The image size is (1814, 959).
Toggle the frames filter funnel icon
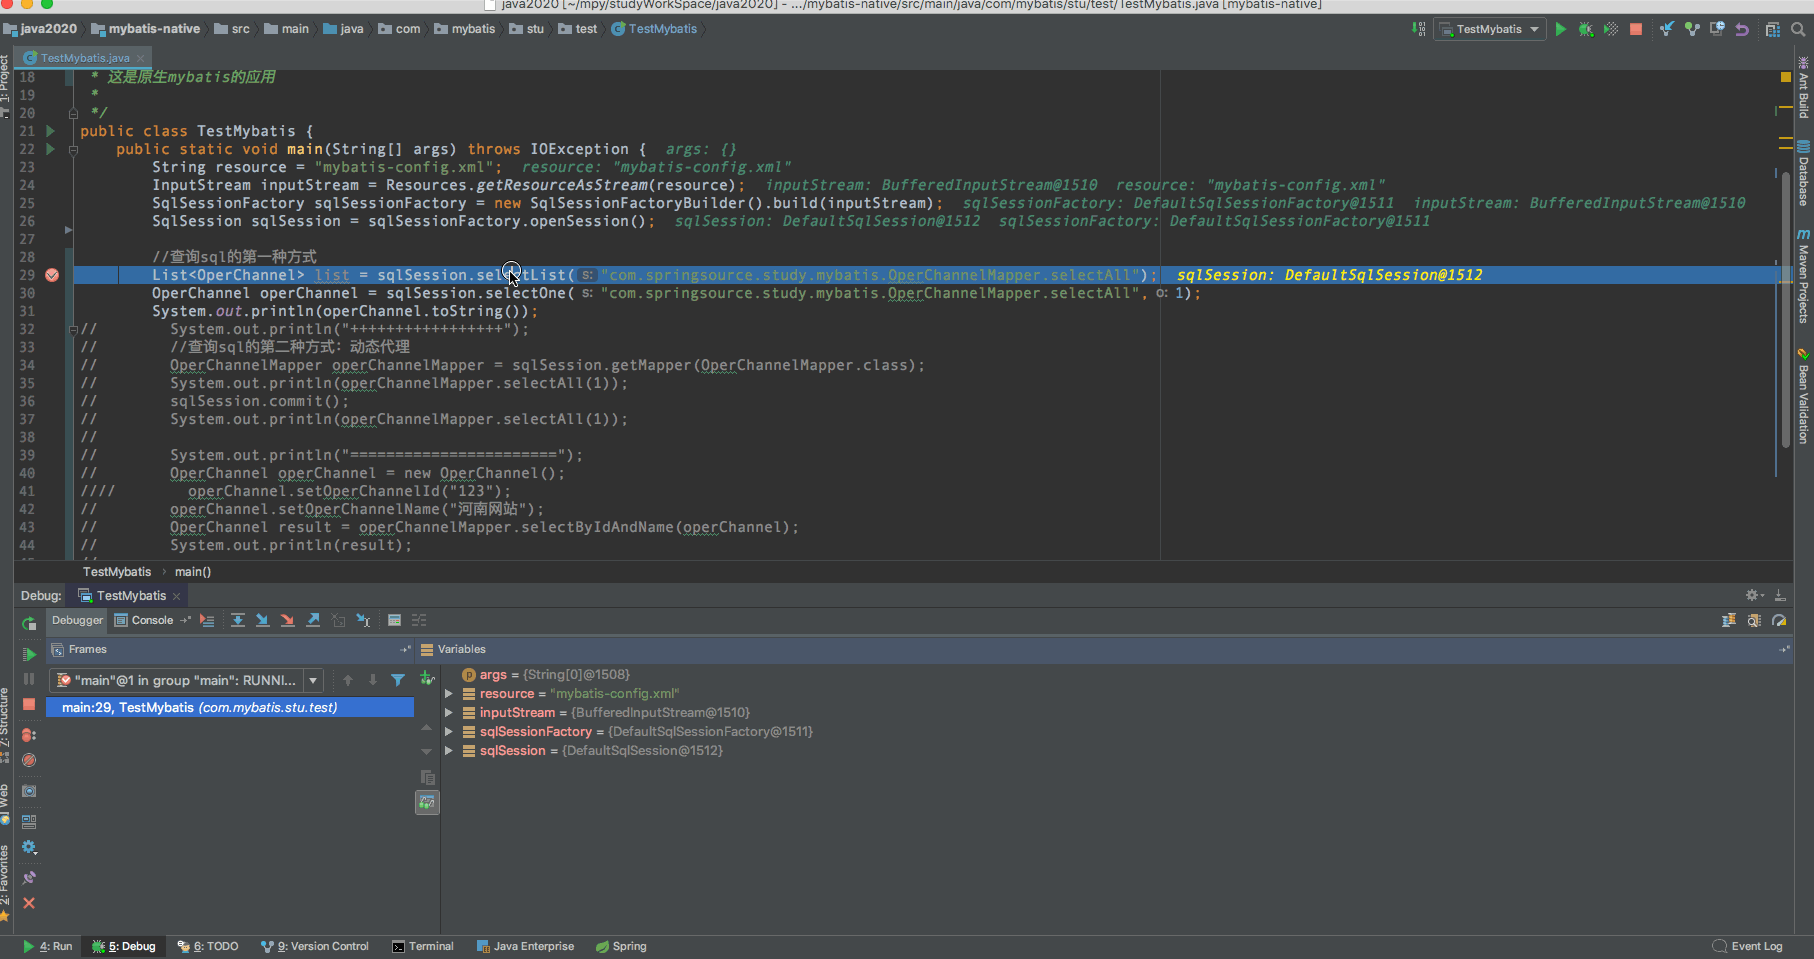[398, 680]
